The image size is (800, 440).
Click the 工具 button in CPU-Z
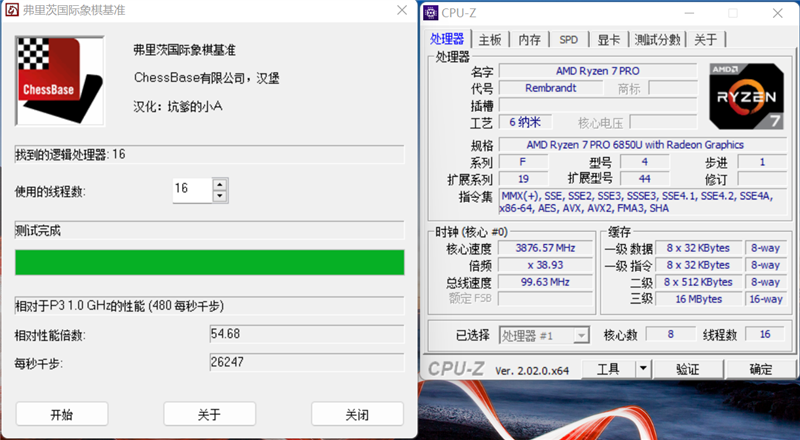[609, 369]
